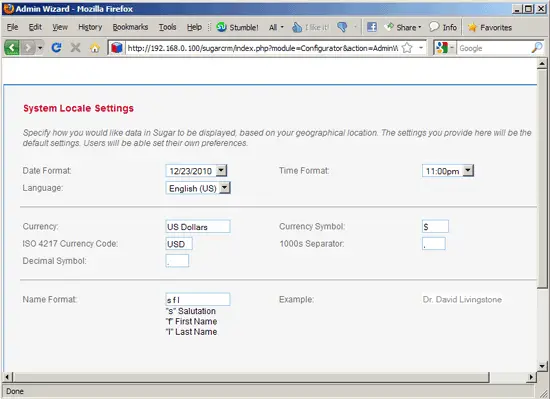This screenshot has height=399, width=550.
Task: Click the Forward navigation arrow
Action: point(28,48)
